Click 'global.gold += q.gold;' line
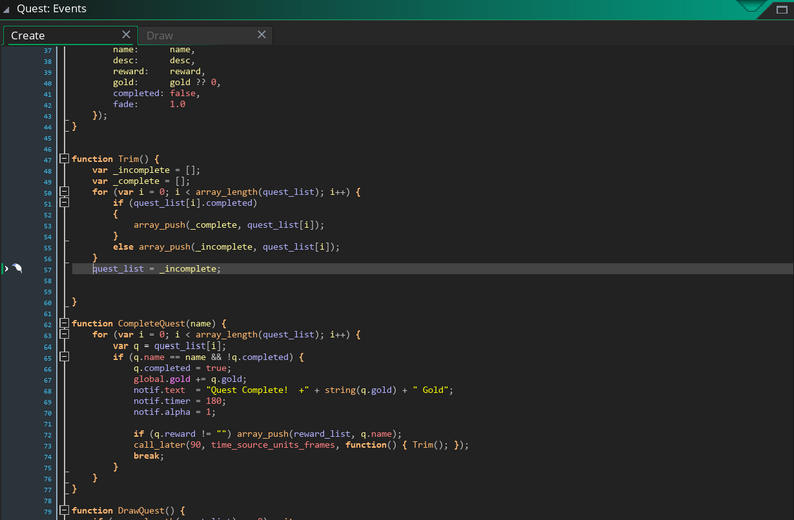 [x=190, y=379]
